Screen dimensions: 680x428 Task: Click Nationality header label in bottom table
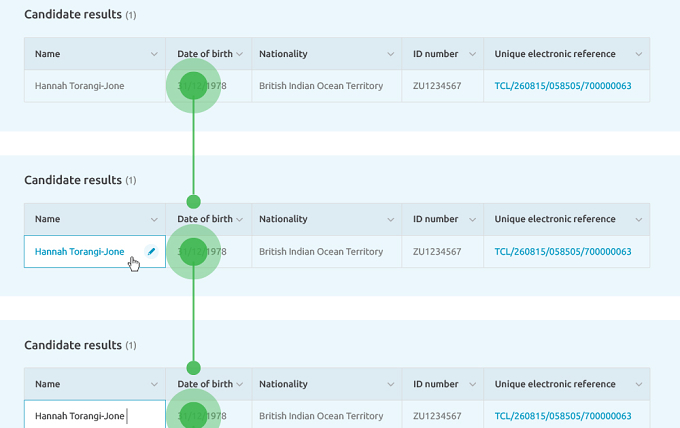[x=283, y=384]
